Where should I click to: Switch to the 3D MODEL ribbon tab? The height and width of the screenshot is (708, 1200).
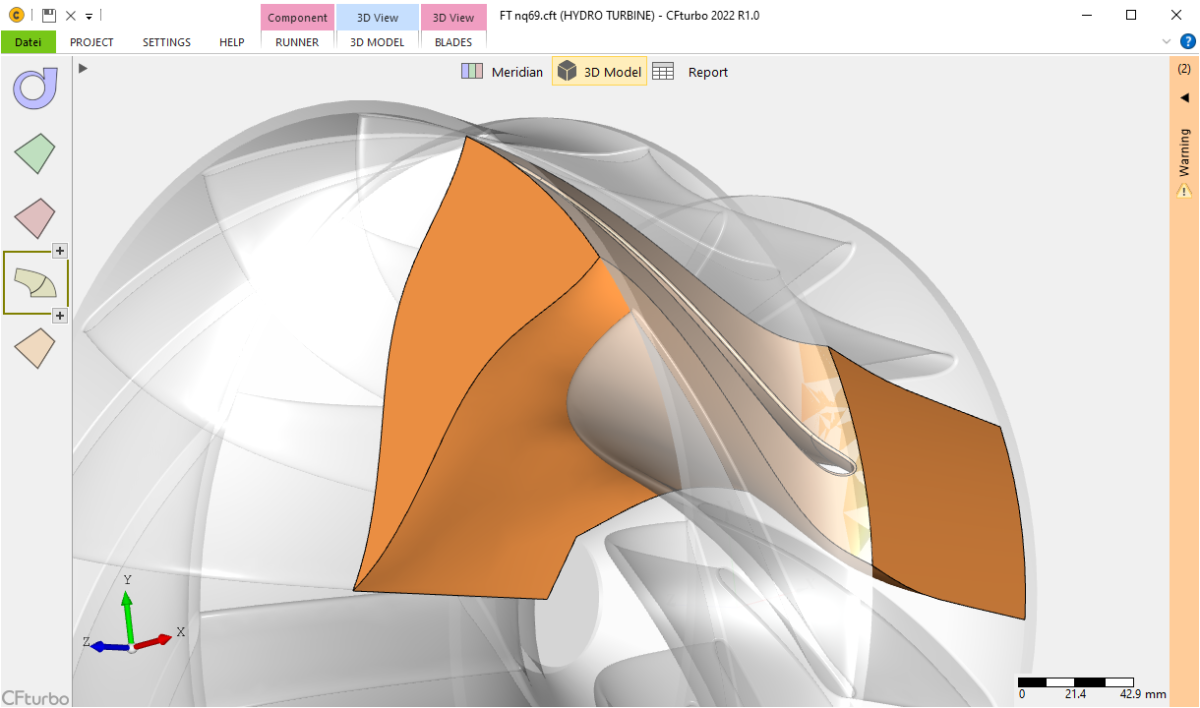tap(377, 42)
